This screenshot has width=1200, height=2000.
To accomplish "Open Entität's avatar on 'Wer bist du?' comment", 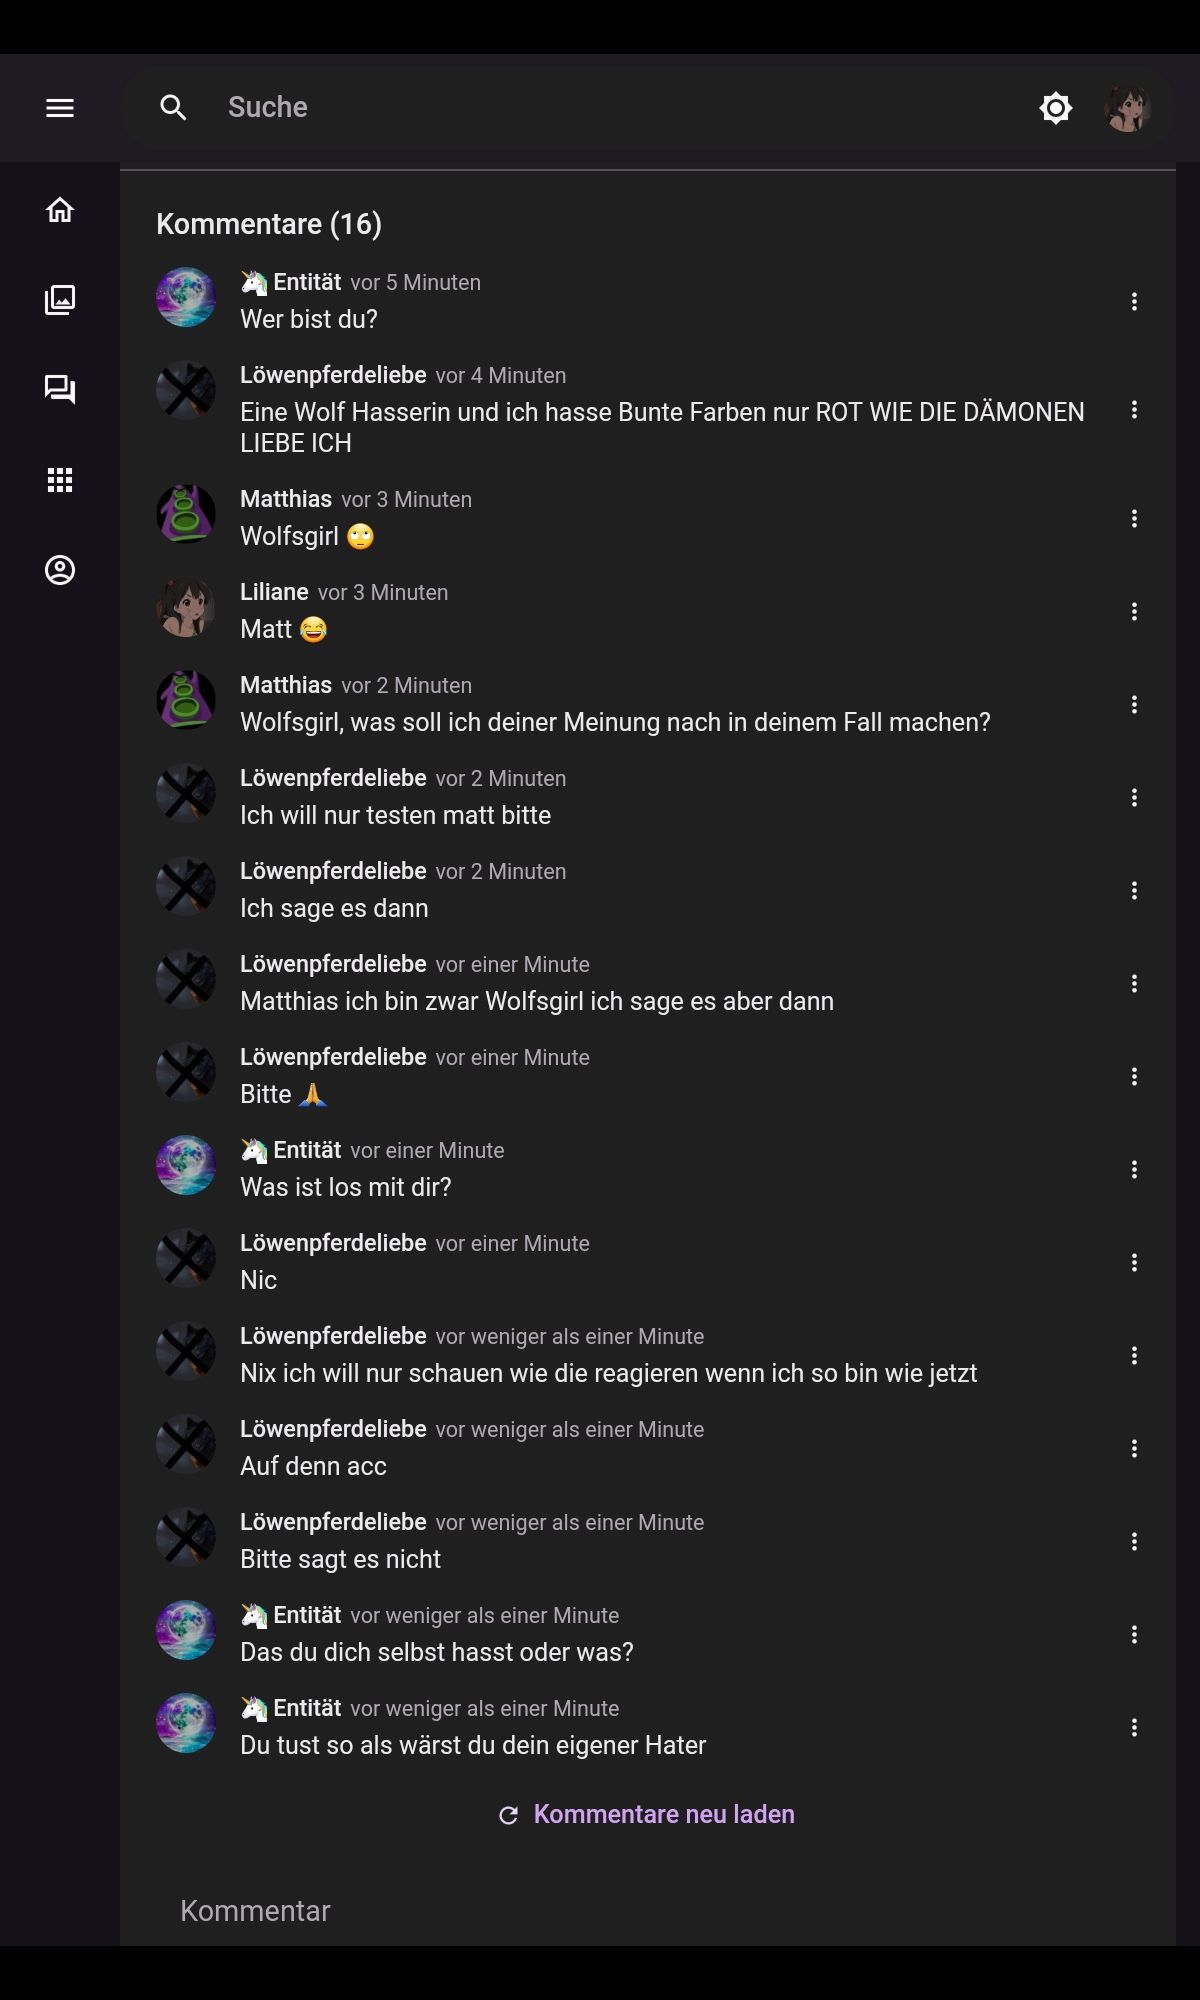I will pyautogui.click(x=186, y=297).
